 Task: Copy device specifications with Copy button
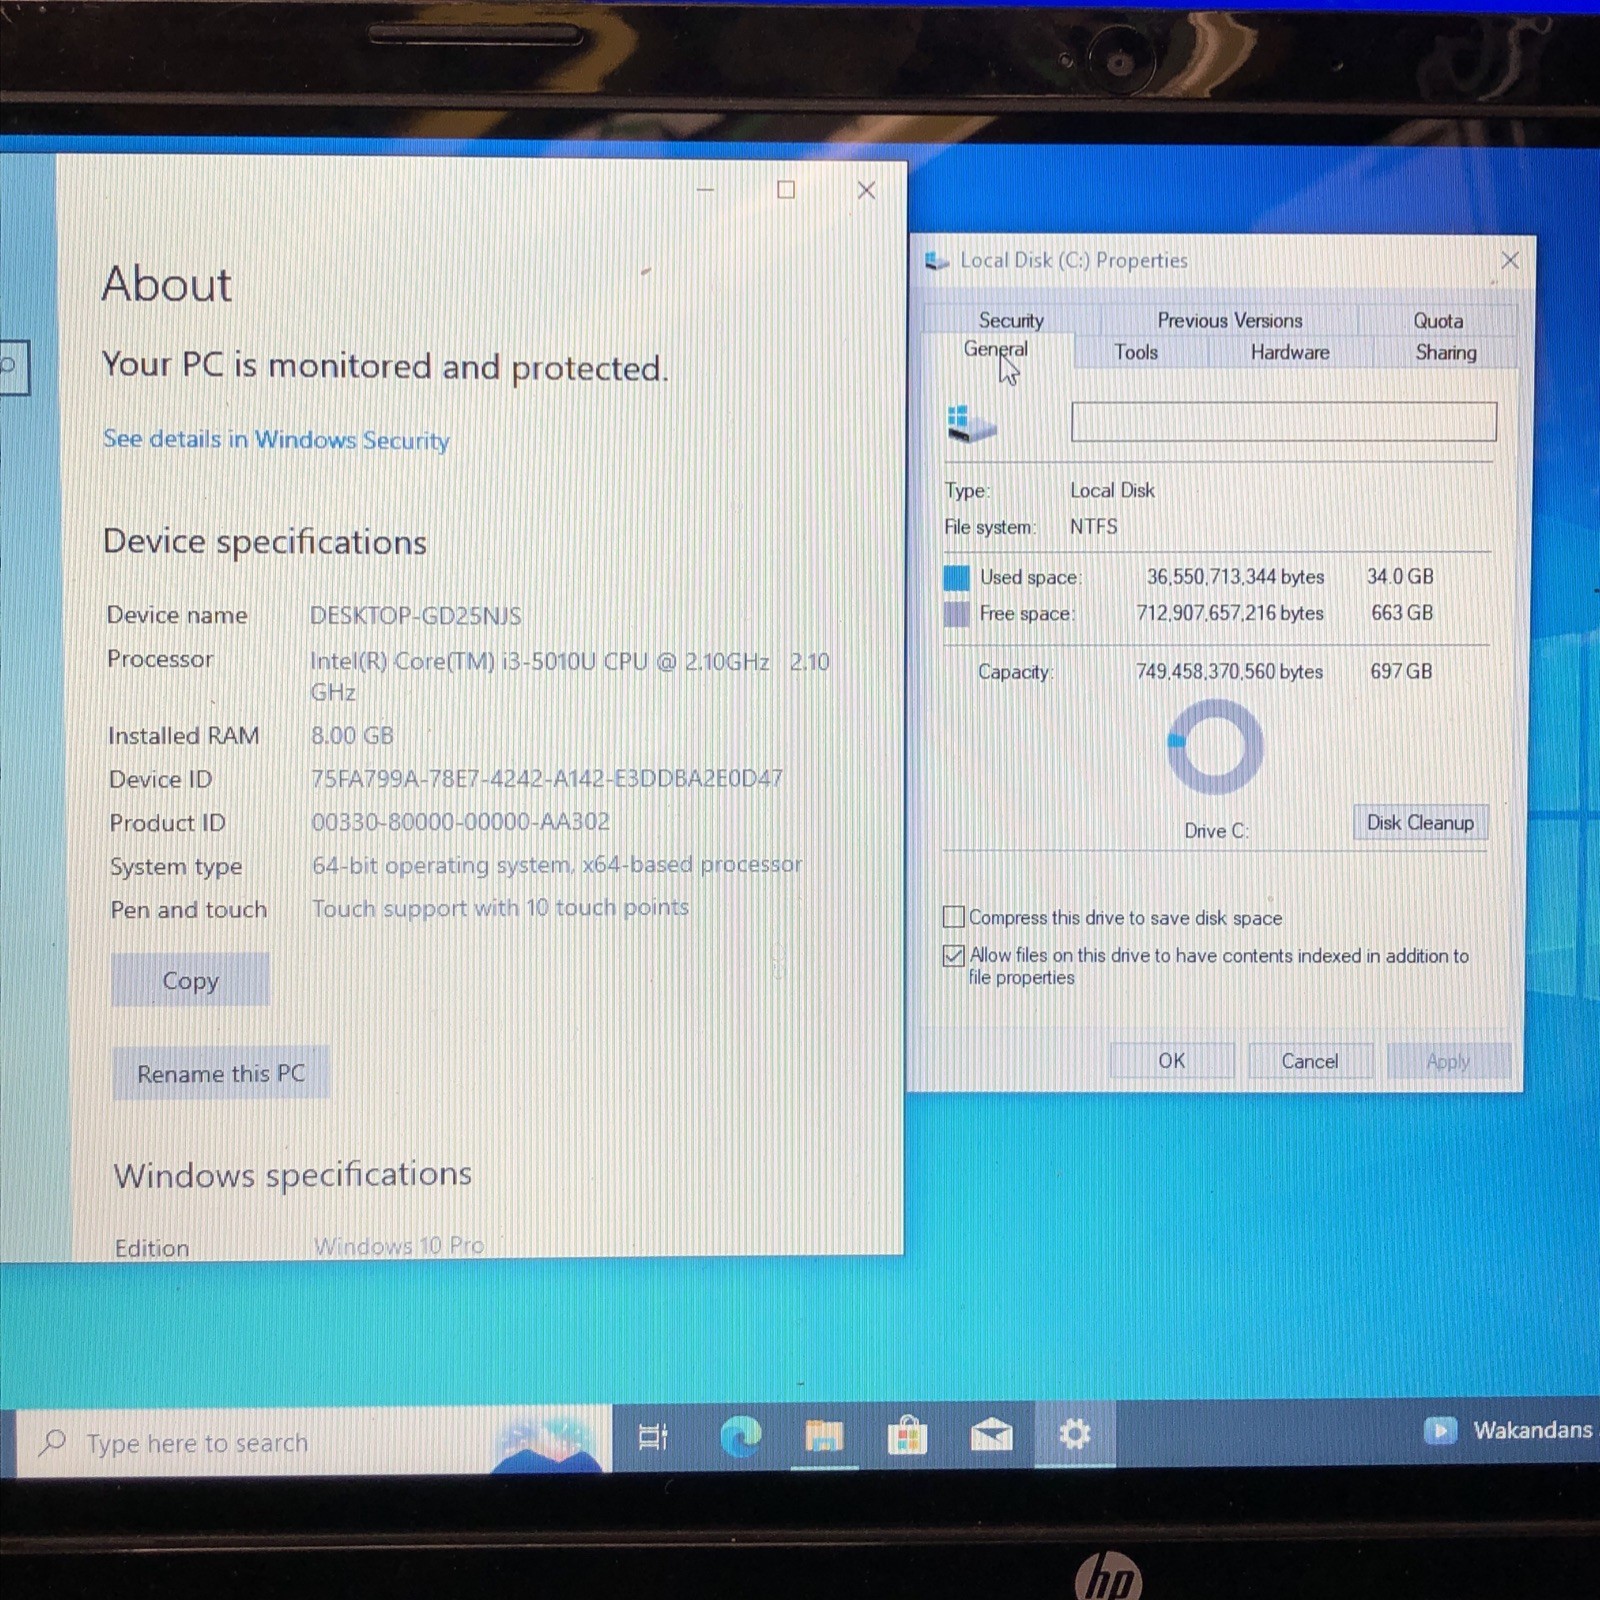[x=190, y=980]
